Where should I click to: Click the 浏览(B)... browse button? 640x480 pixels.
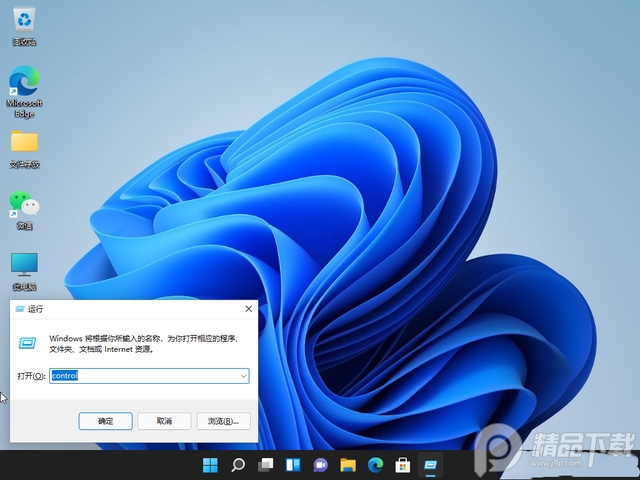223,421
